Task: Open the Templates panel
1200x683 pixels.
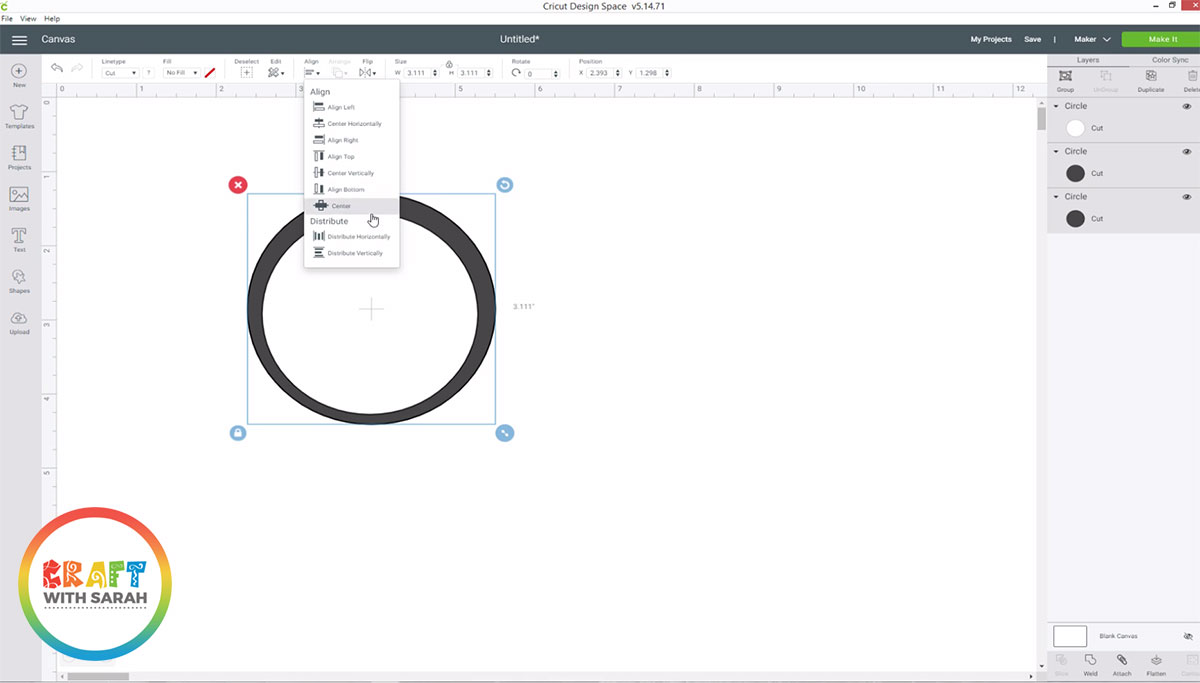Action: (19, 117)
